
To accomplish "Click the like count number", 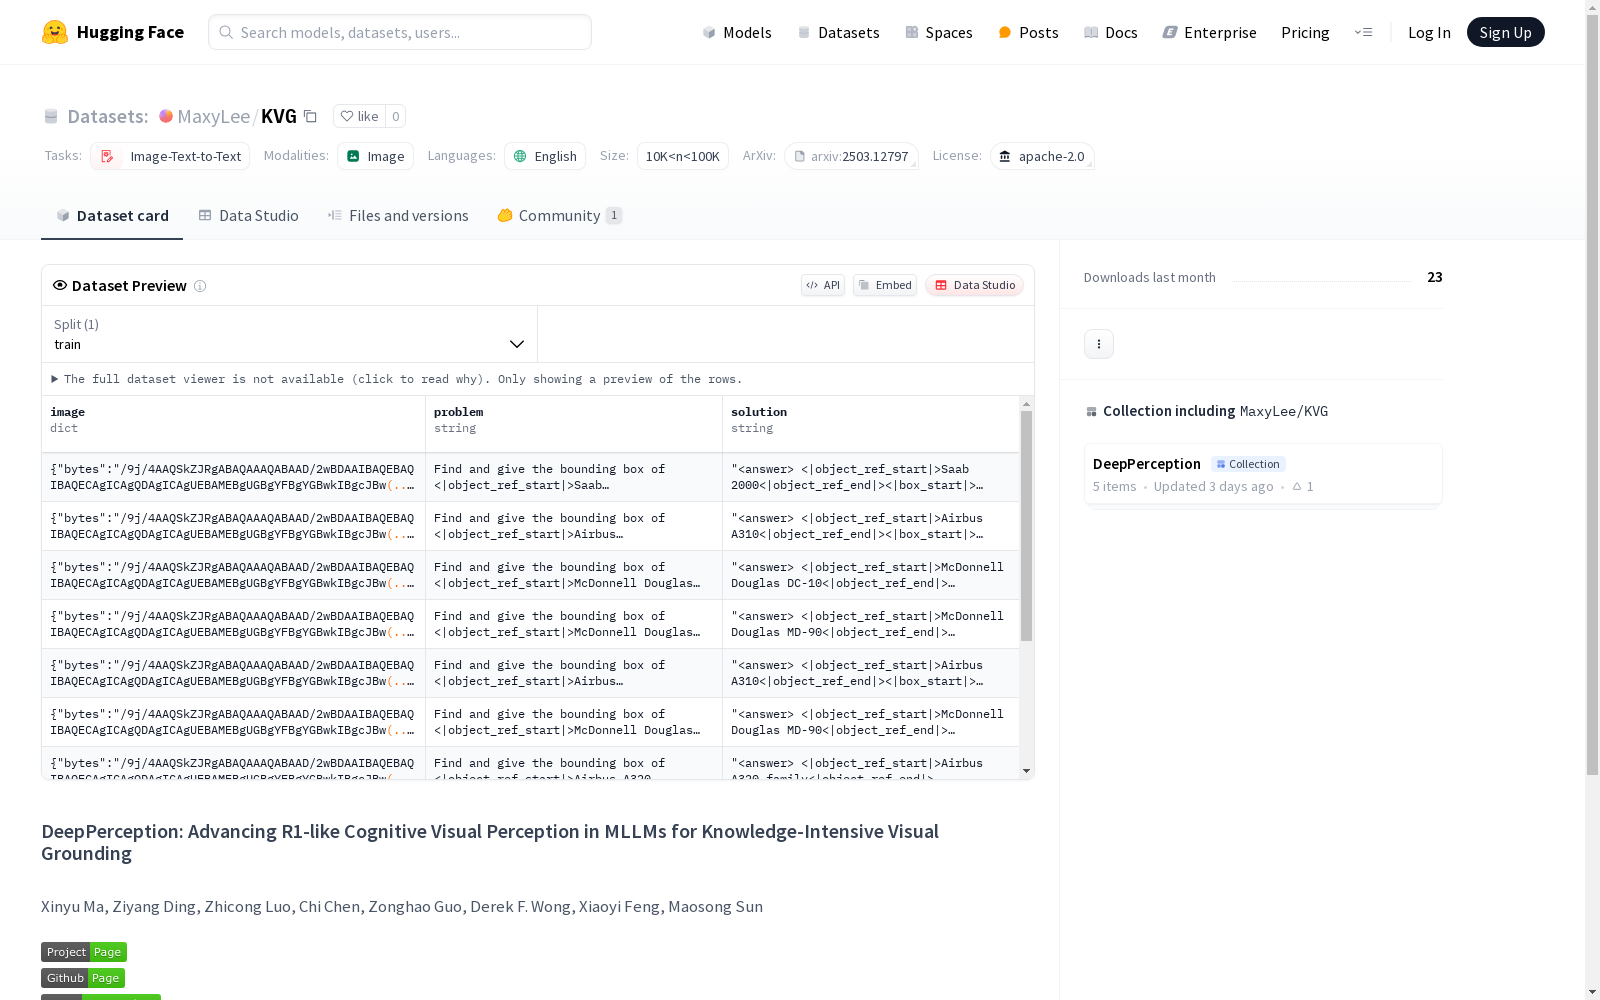I will click(x=396, y=116).
